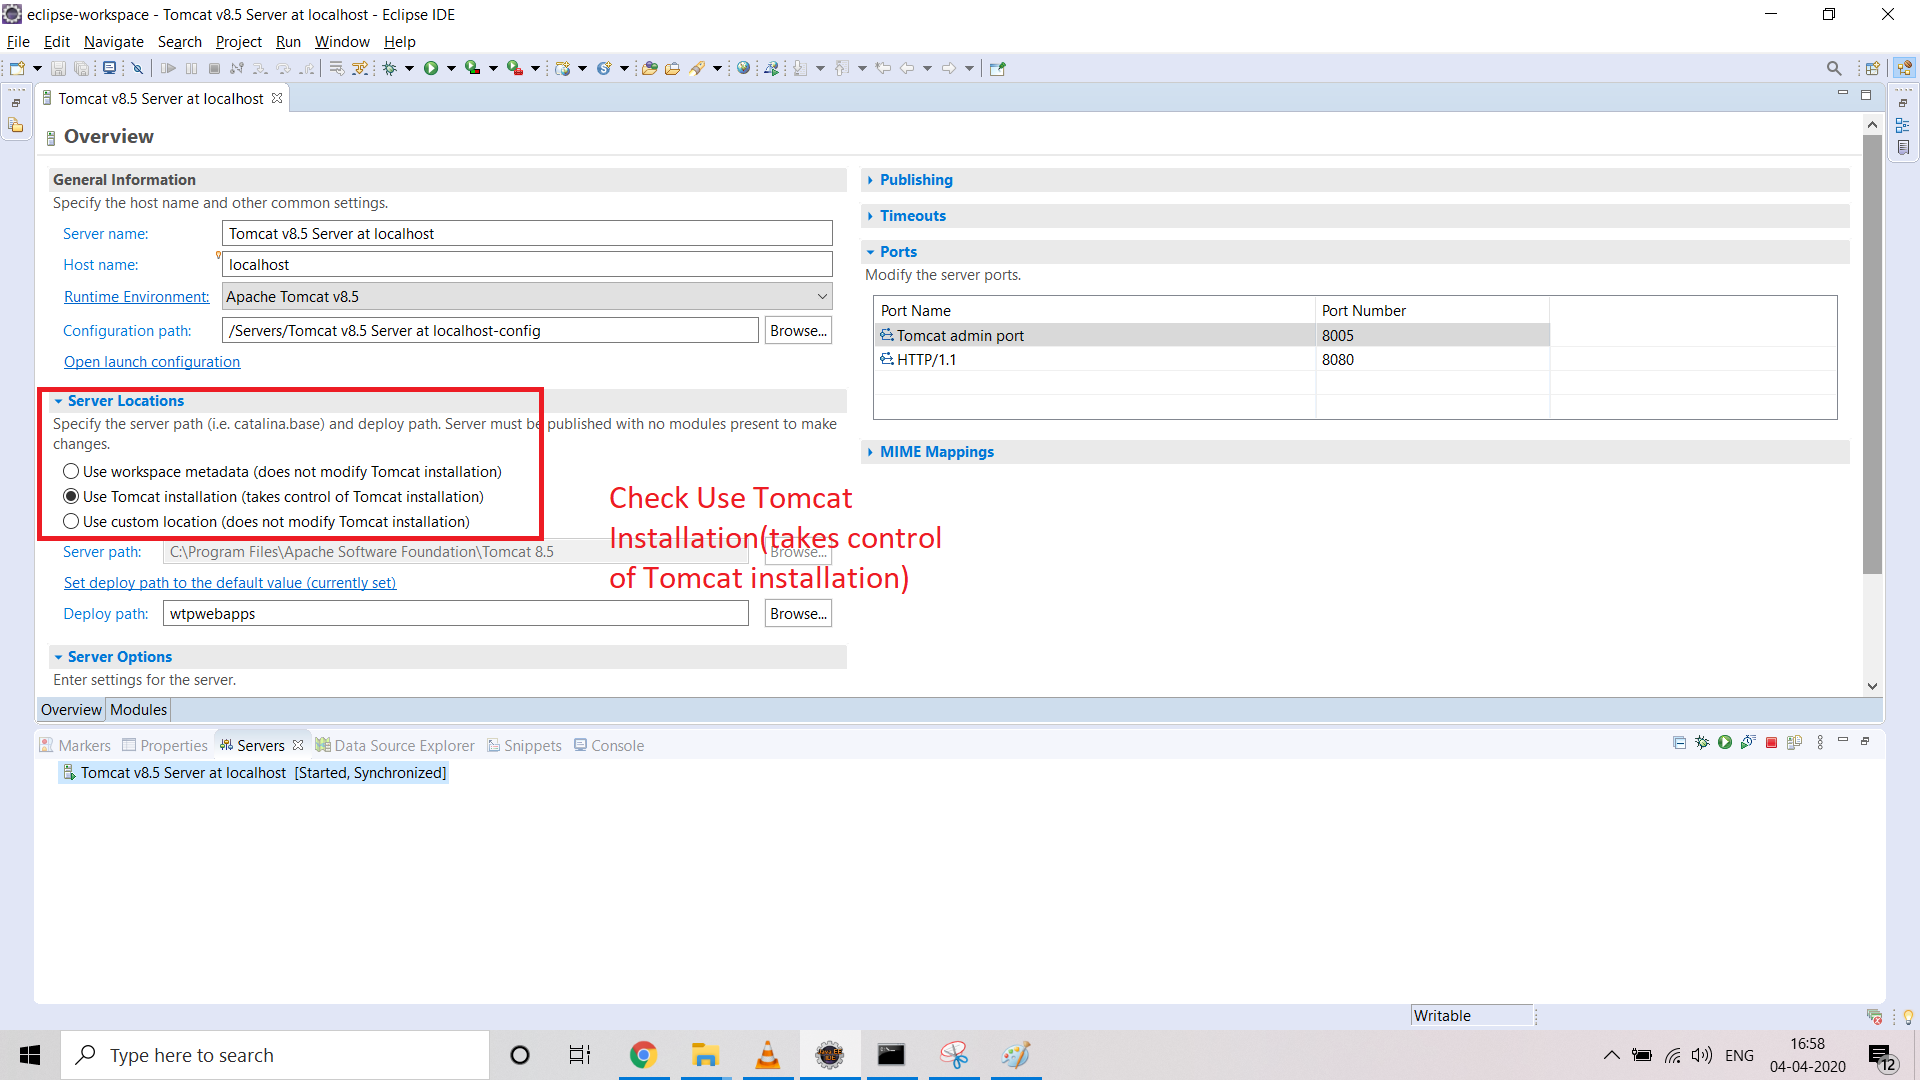This screenshot has width=1920, height=1080.
Task: Click the Publish to server icon
Action: (1794, 742)
